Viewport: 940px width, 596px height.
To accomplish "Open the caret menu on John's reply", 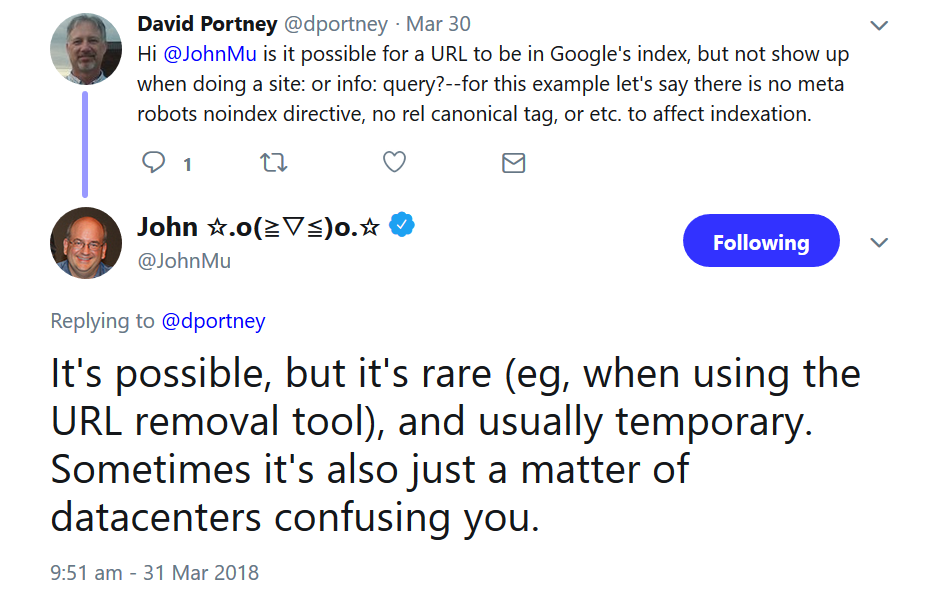I will click(x=878, y=241).
